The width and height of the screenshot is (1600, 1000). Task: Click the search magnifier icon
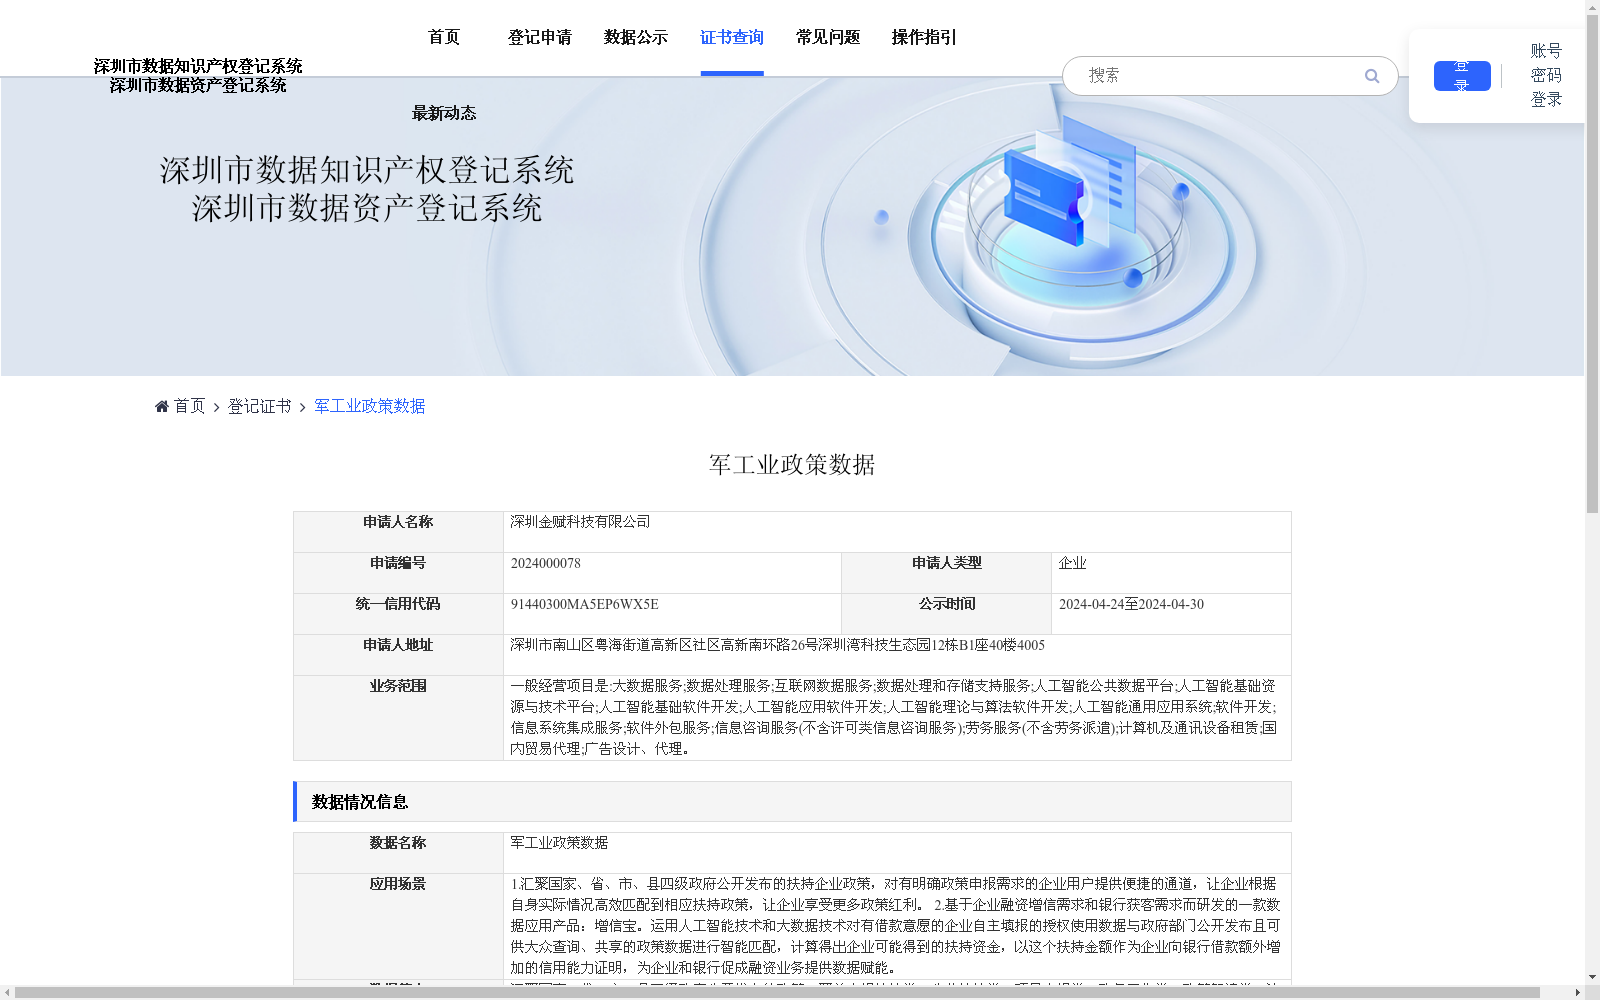(1371, 76)
